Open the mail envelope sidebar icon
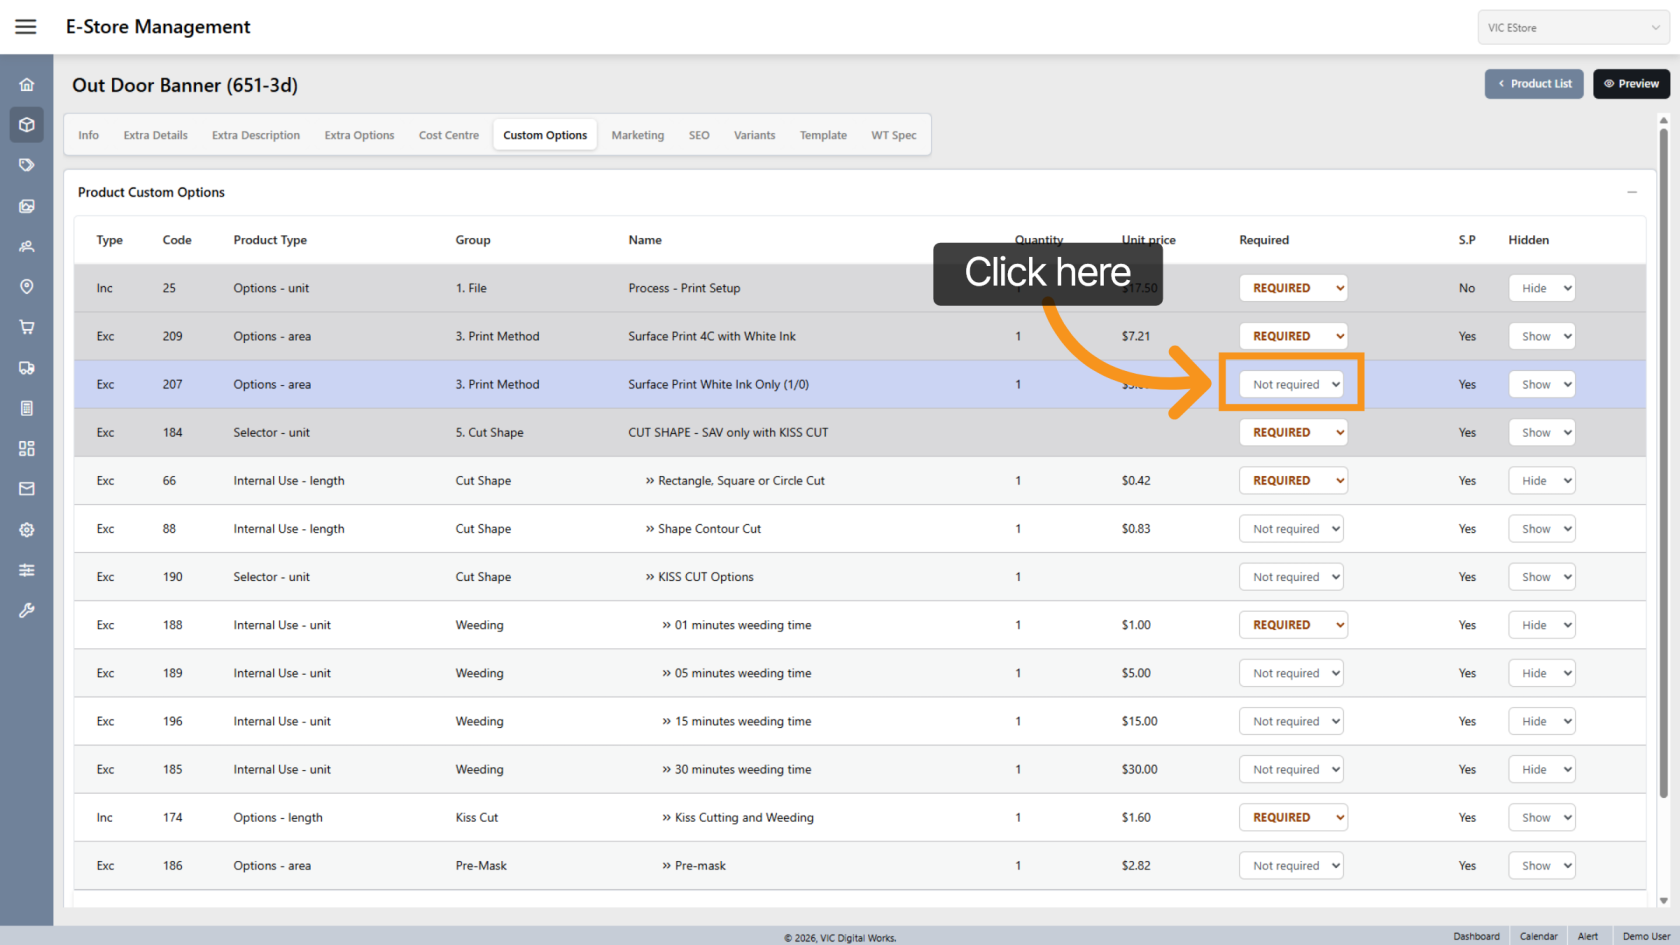The height and width of the screenshot is (945, 1680). pos(27,489)
